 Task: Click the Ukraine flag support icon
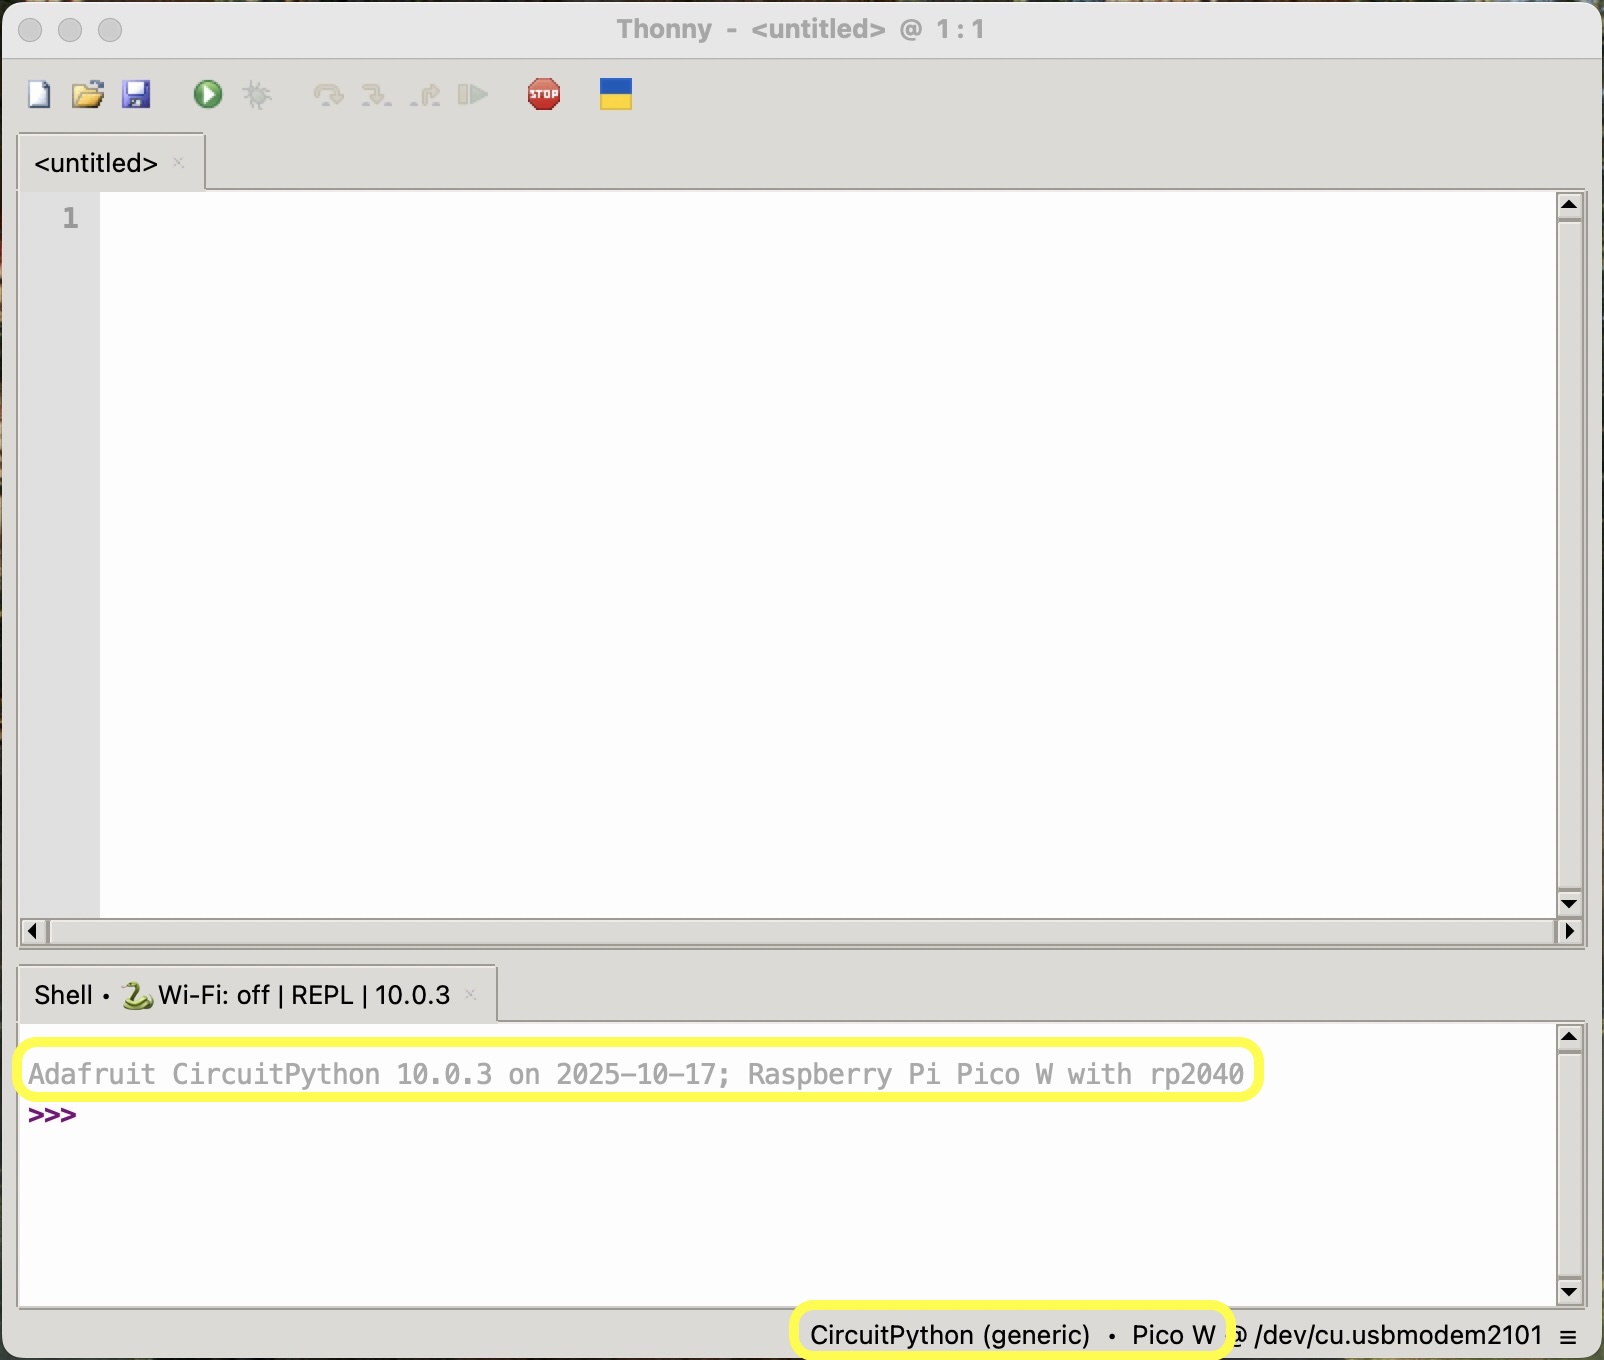(x=616, y=95)
